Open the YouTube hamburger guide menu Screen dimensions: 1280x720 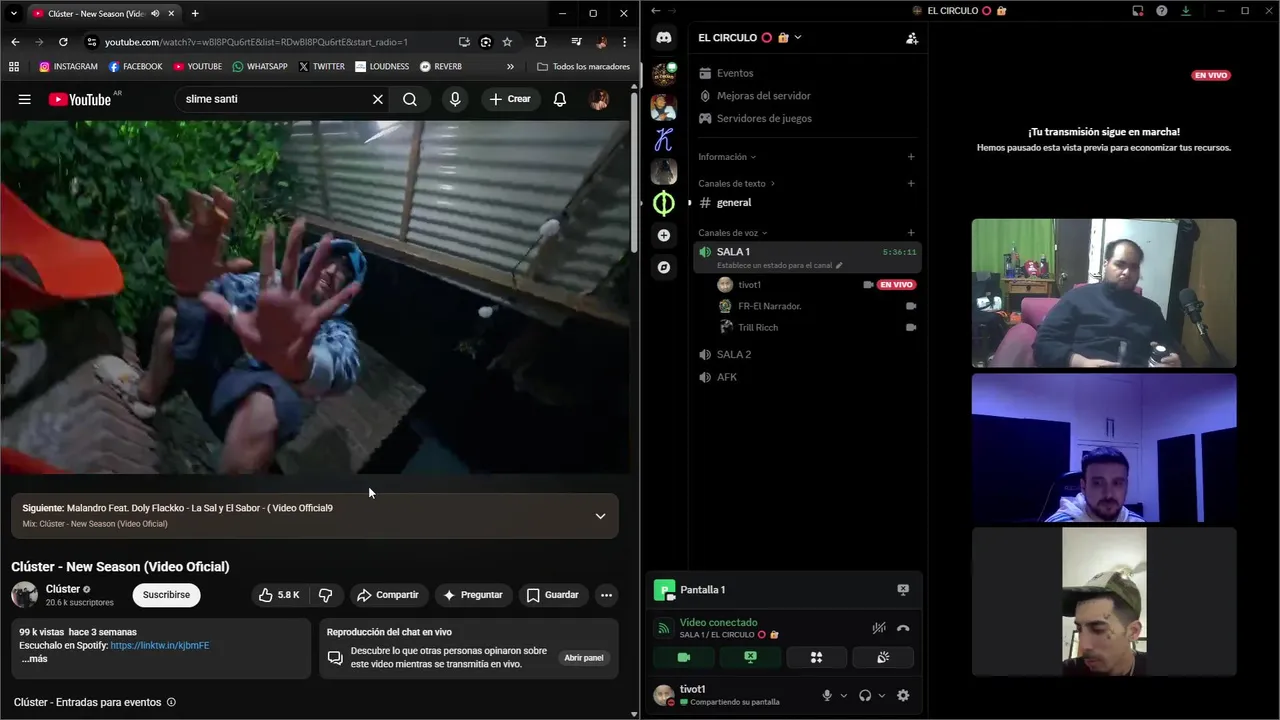pos(25,99)
